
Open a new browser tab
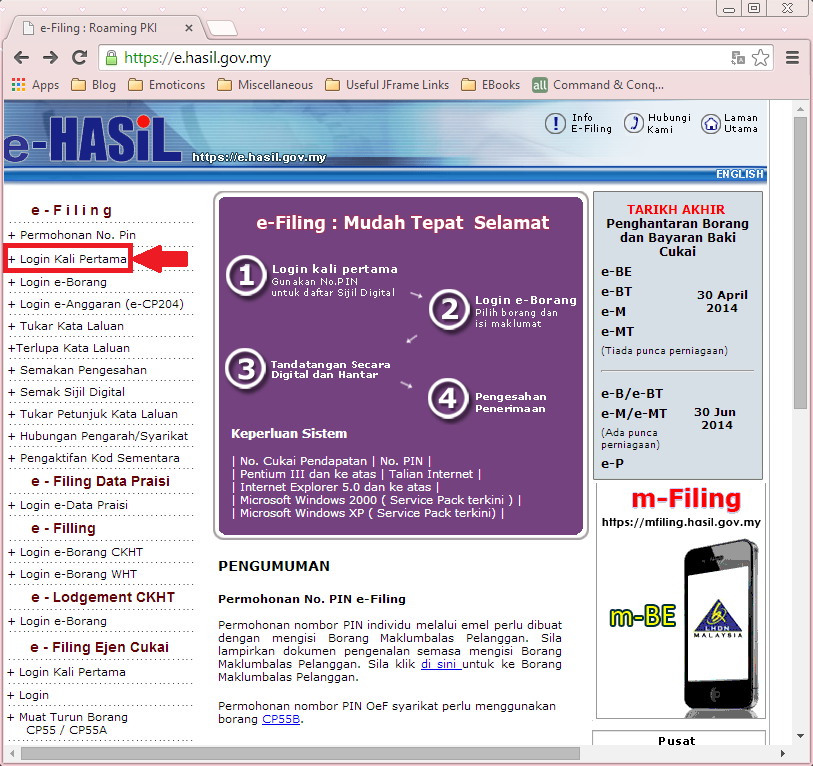tap(222, 28)
